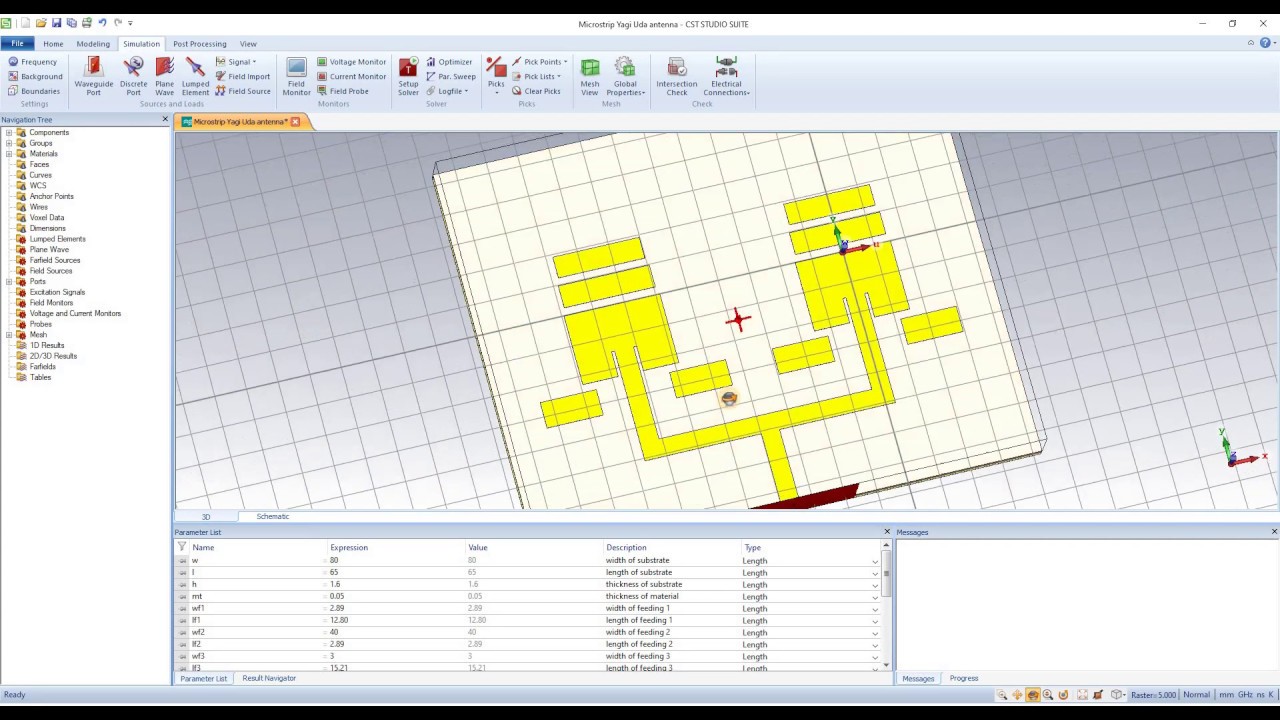Add a Voltage Monitor
Viewport: 1280px width, 720px height.
(x=351, y=62)
